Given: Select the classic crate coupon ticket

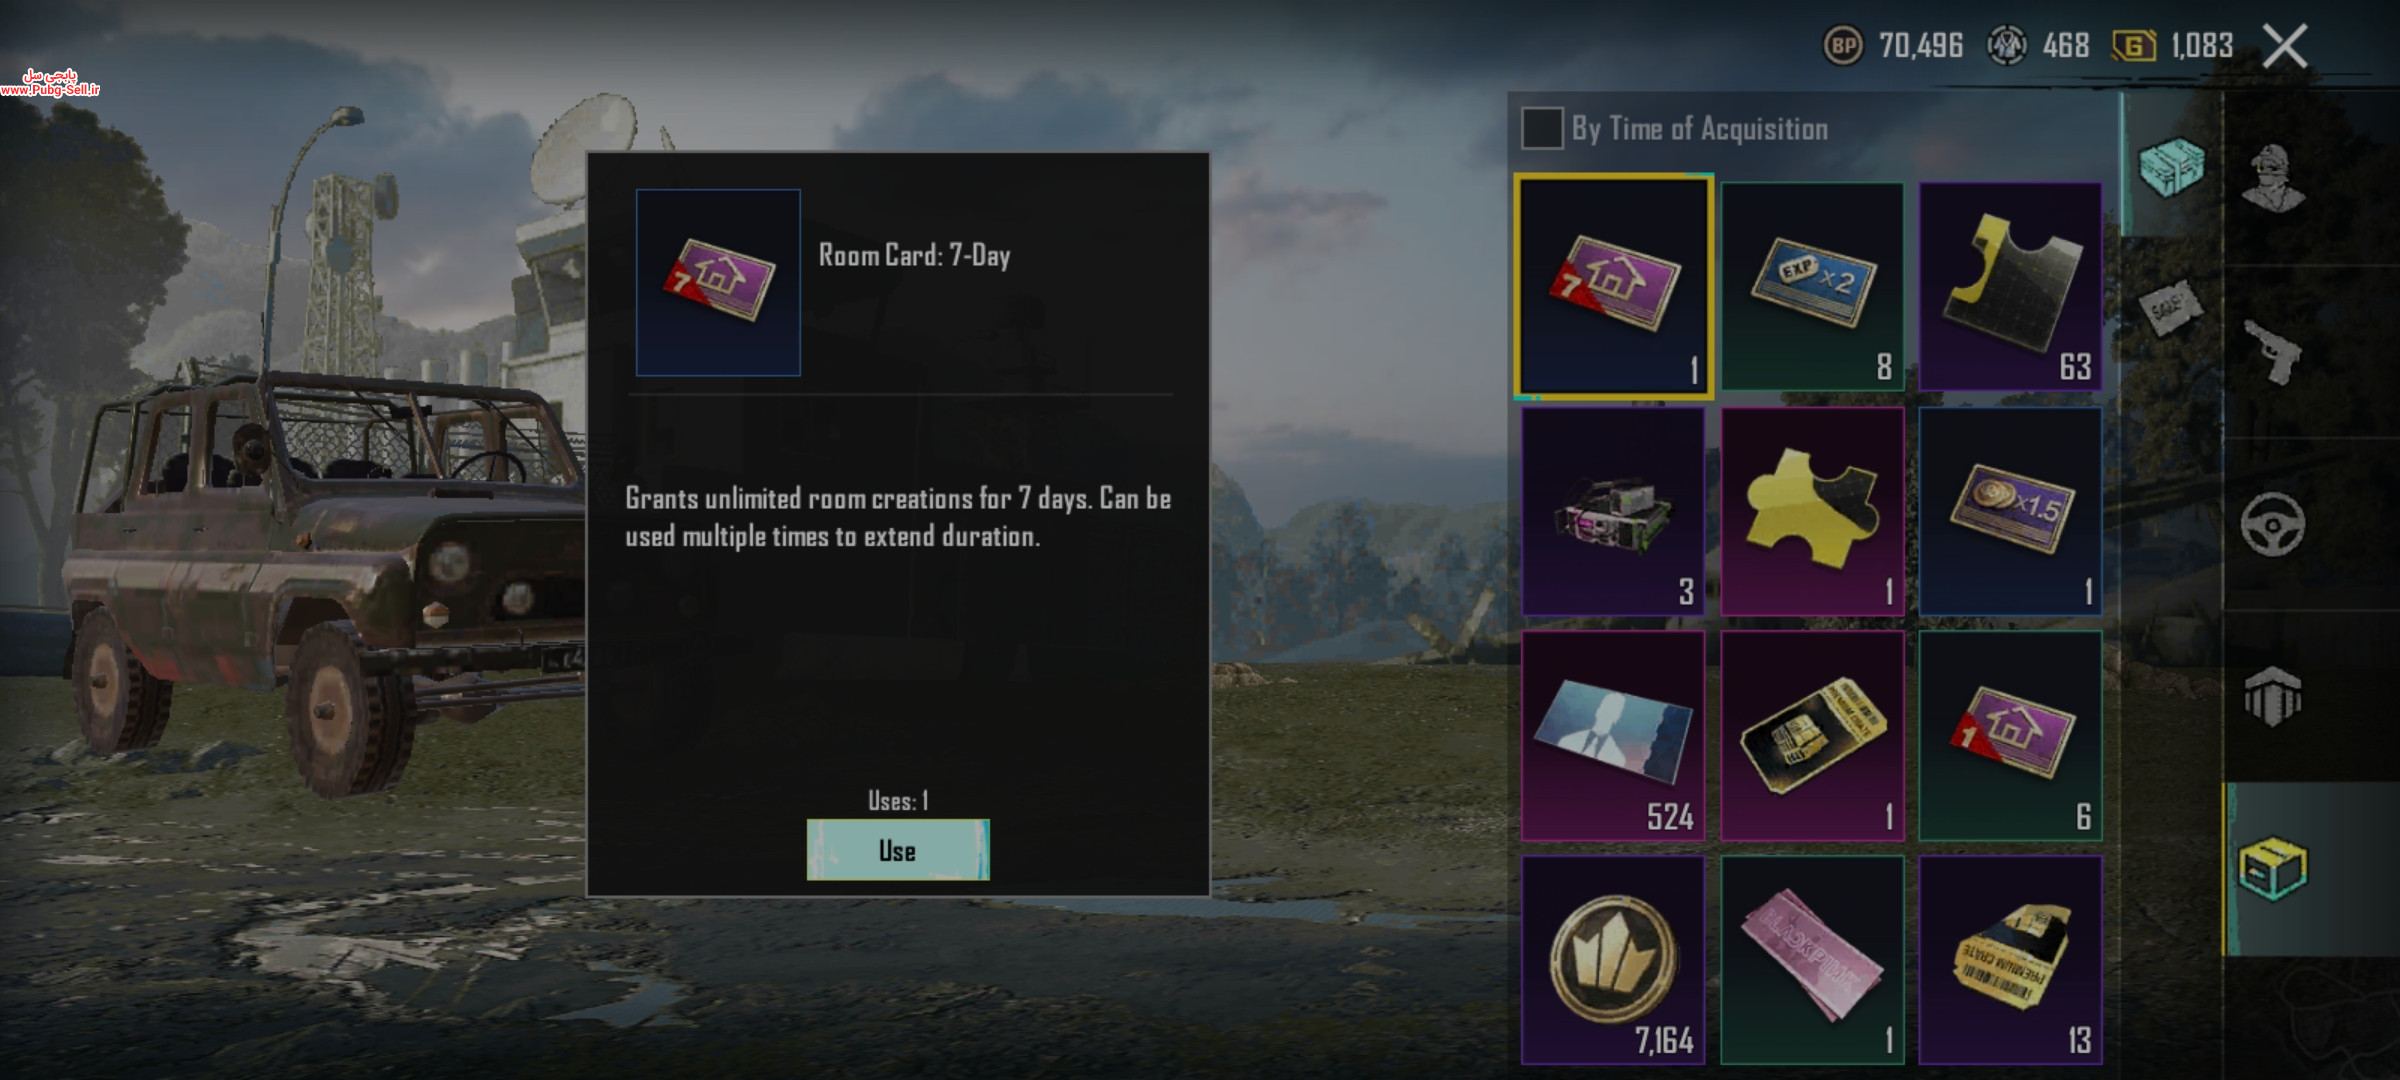Looking at the screenshot, I should [1812, 735].
